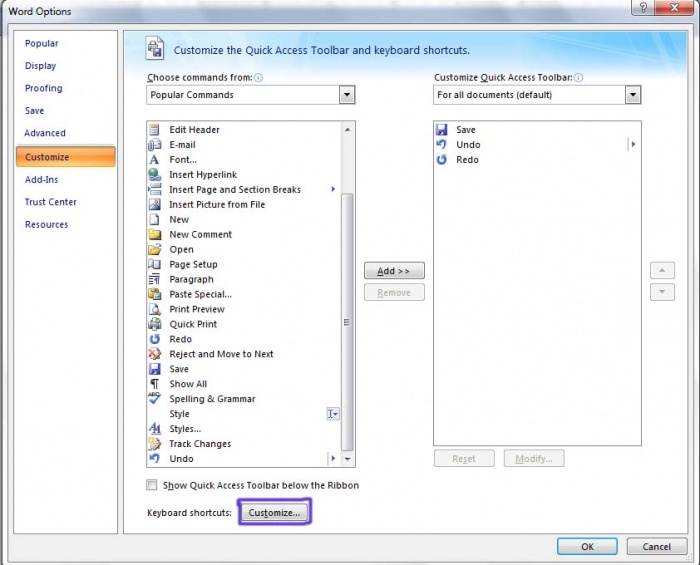Click the commands list scroll down arrow
The image size is (700, 565).
pos(347,459)
